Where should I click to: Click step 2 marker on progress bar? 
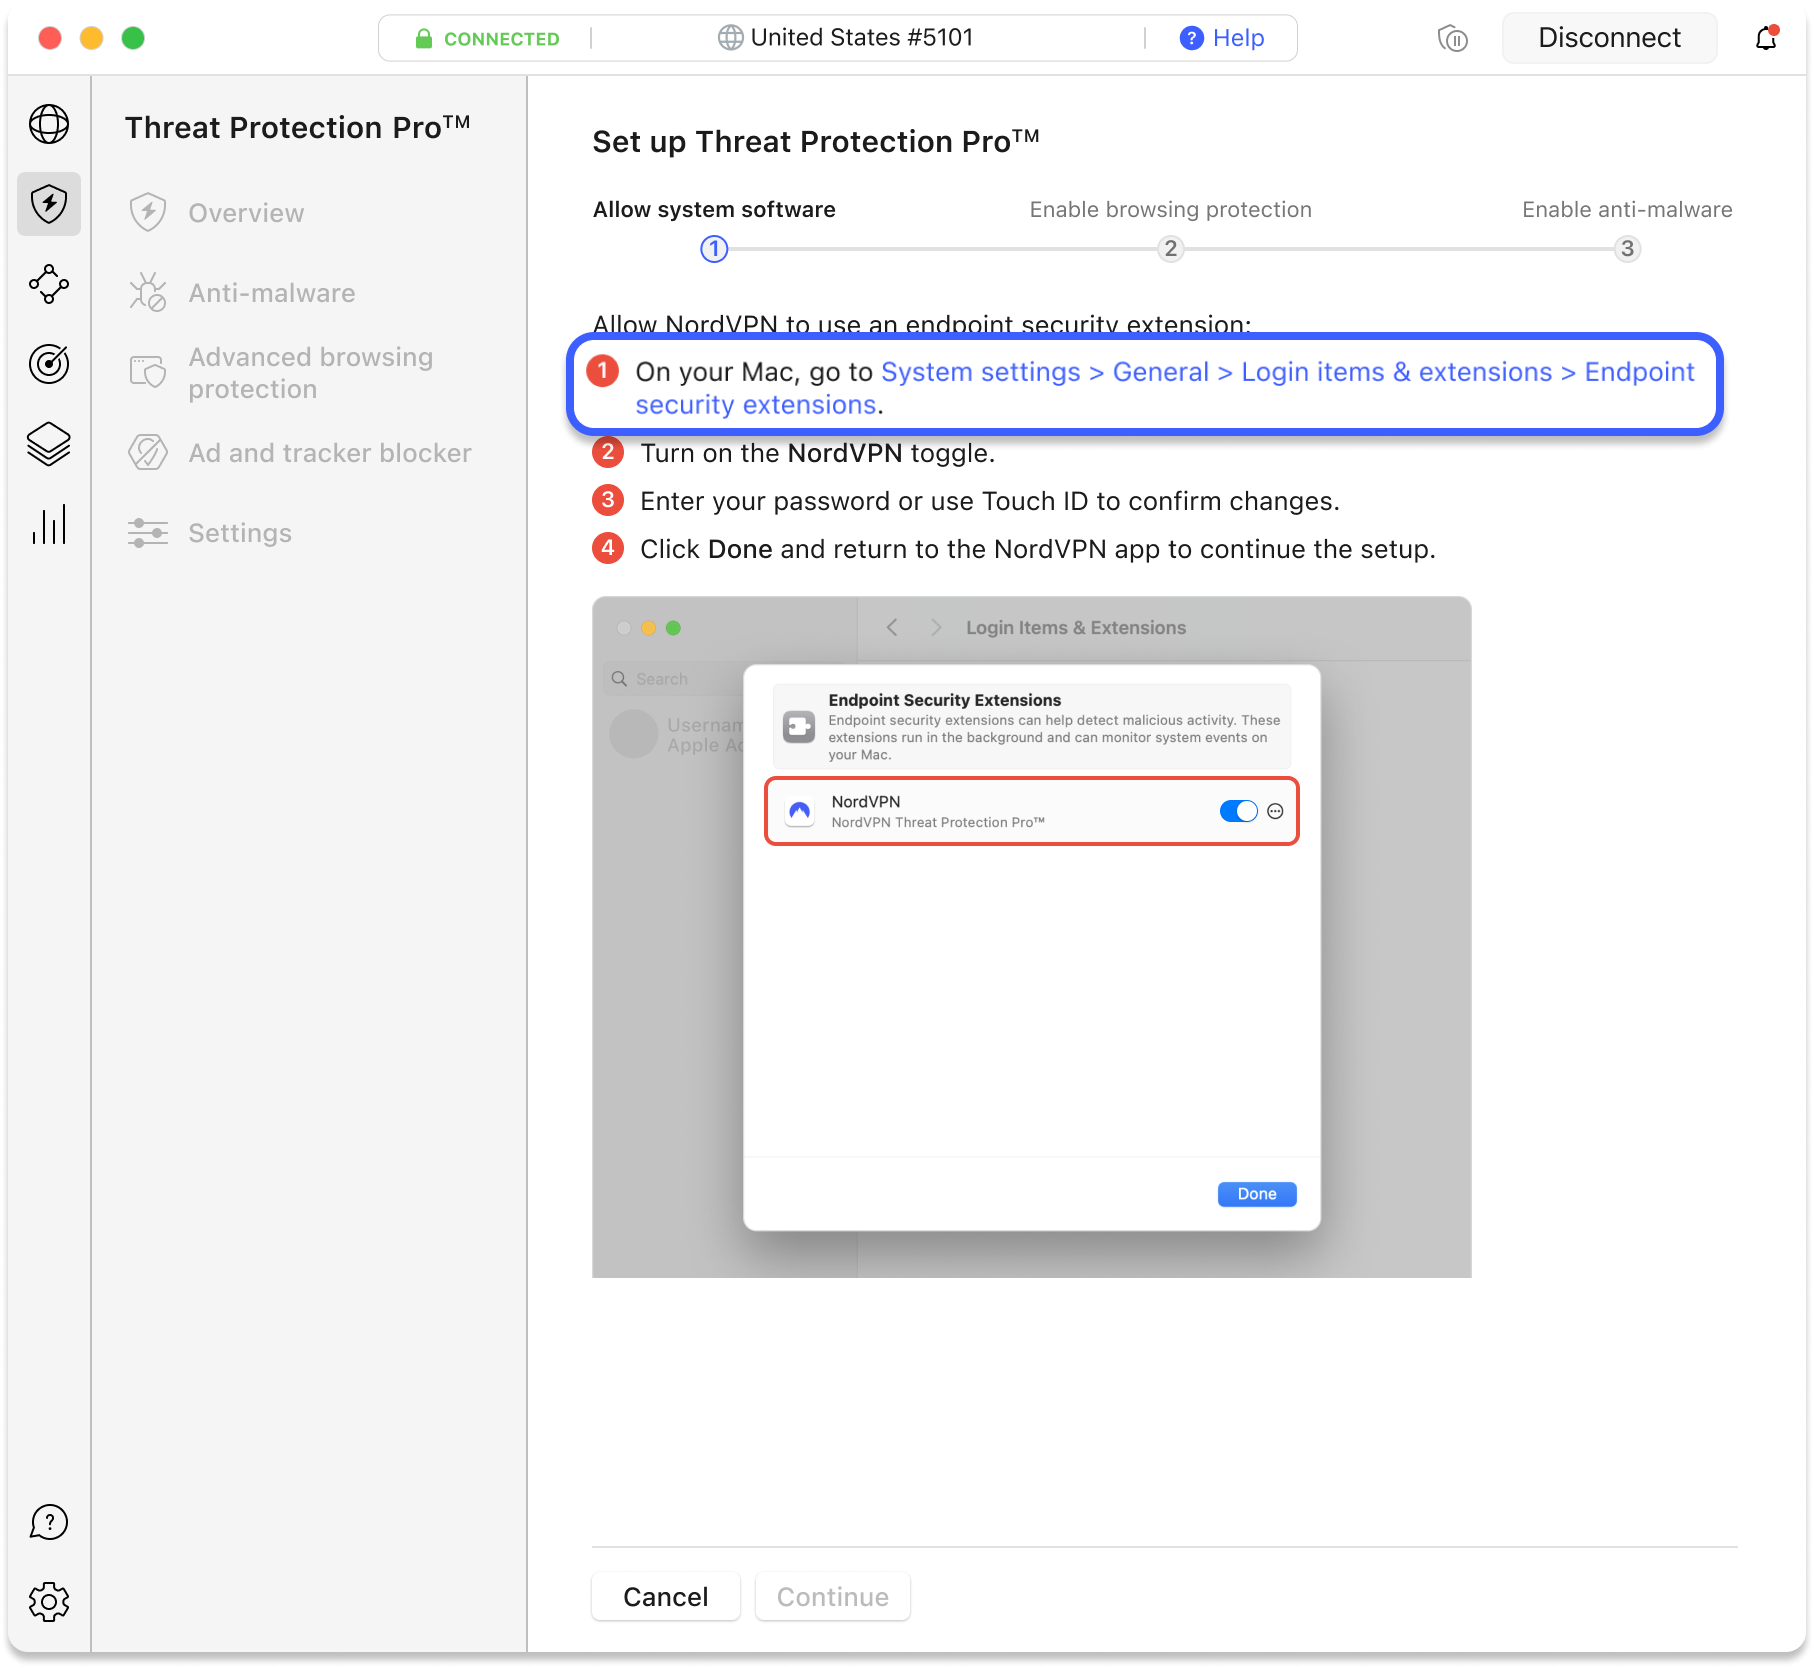tap(1170, 249)
